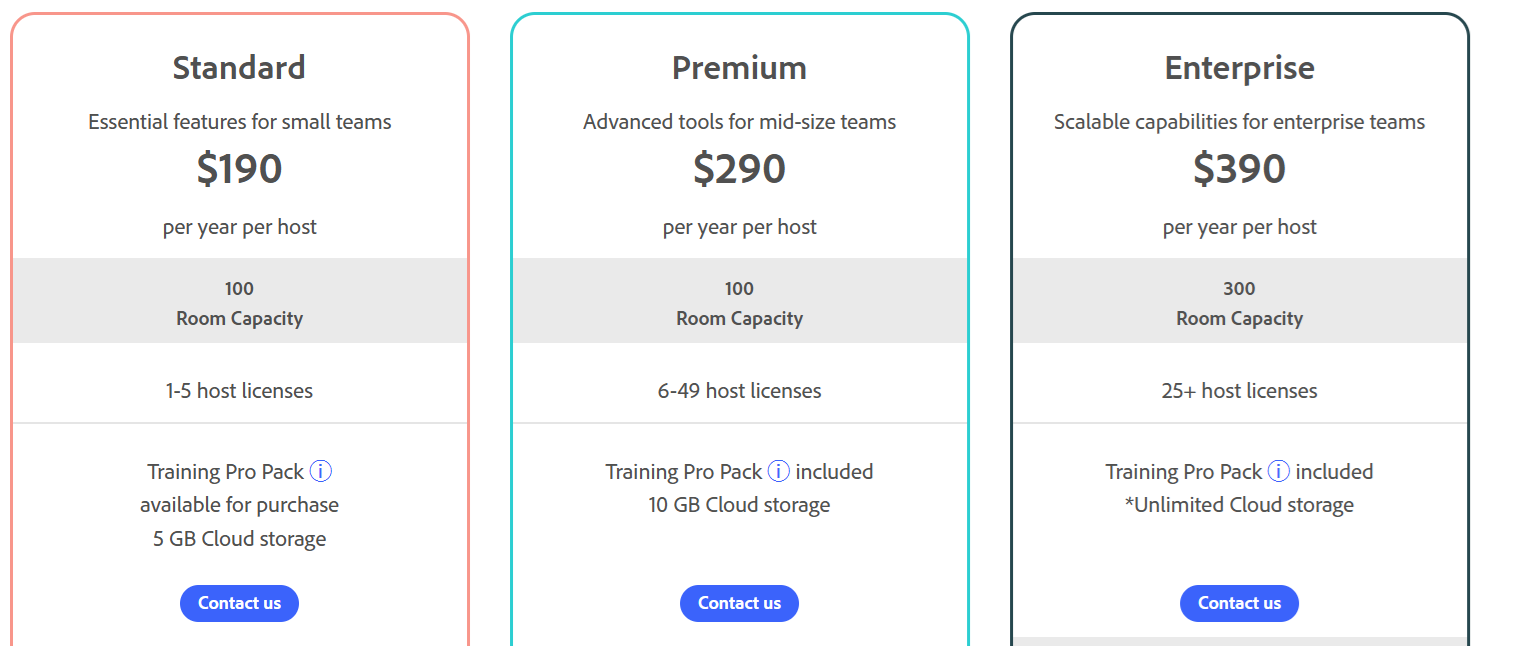Click the 25+ host licenses text
Screen dimensions: 1533x646
1239,391
